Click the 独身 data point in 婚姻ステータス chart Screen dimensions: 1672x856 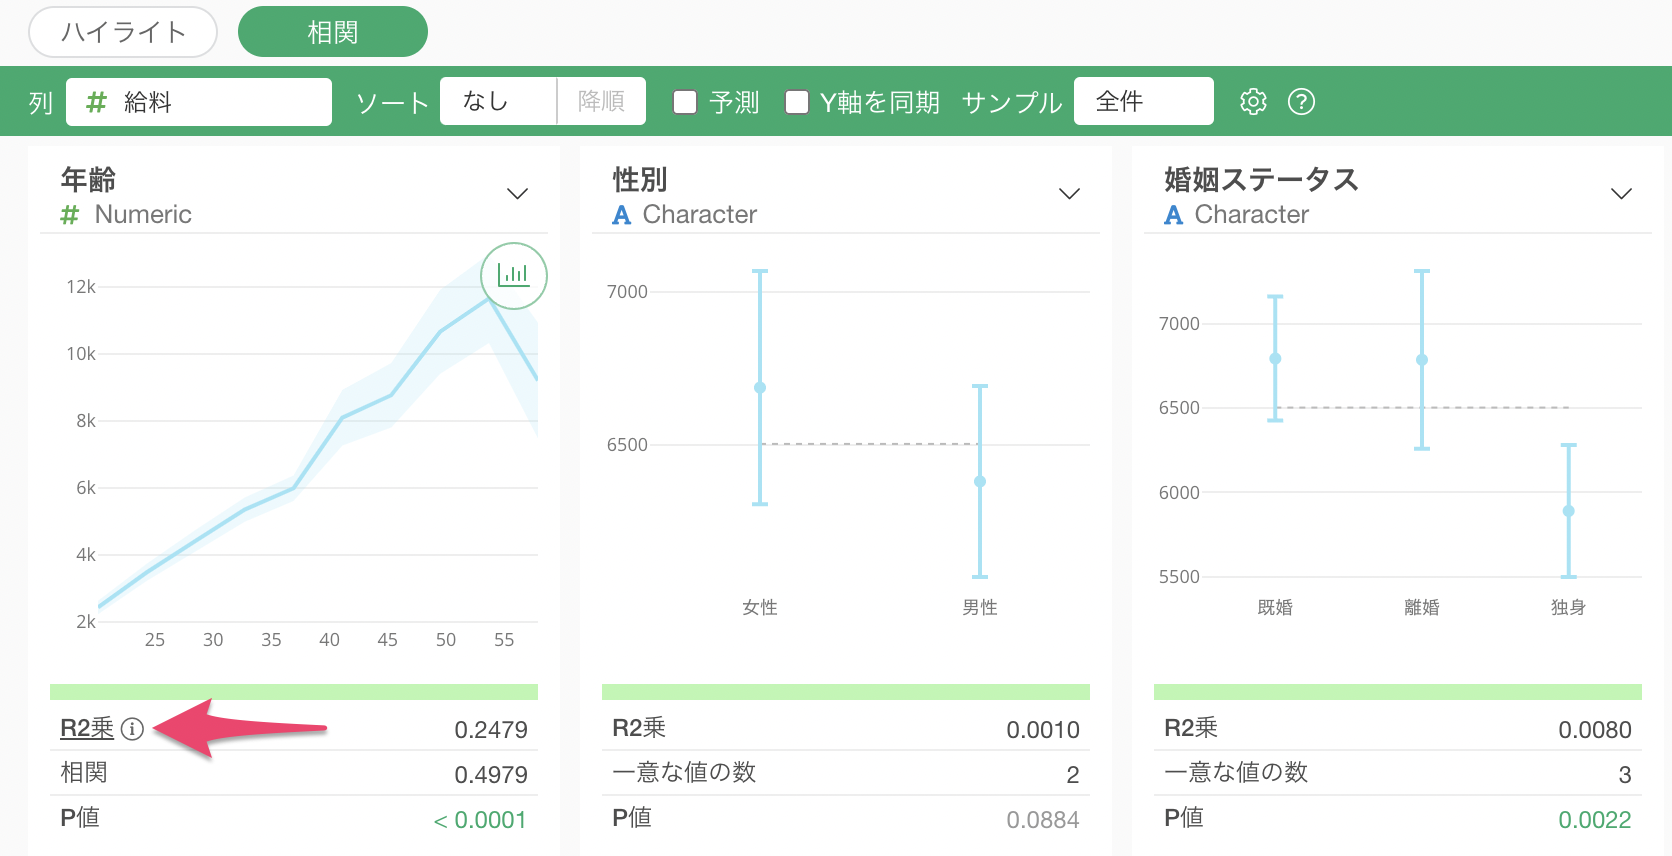point(1569,511)
